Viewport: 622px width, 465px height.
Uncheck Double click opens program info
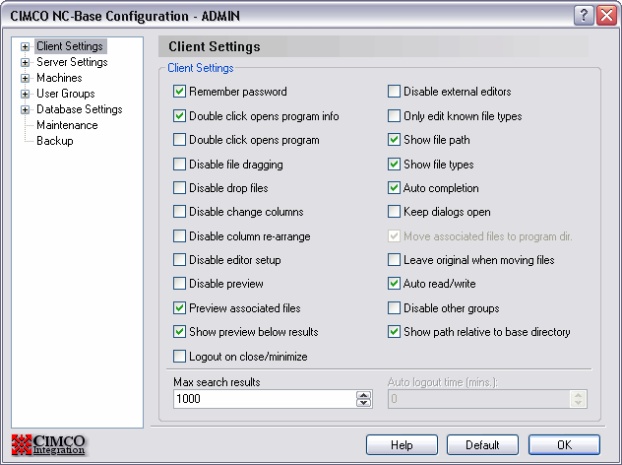pyautogui.click(x=179, y=116)
